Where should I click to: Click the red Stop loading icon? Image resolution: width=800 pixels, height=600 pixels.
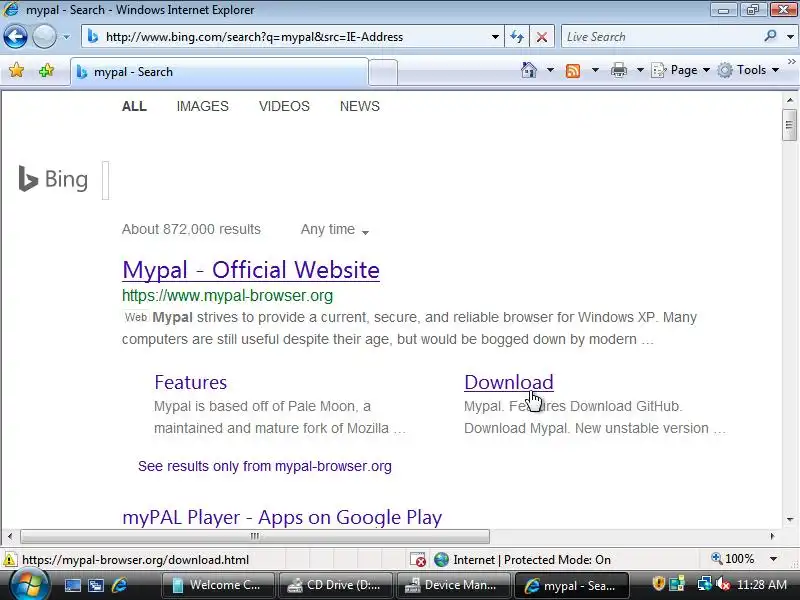click(542, 37)
